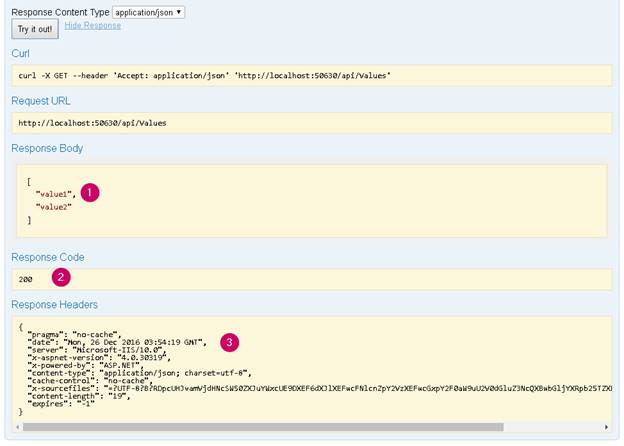Click the Request URL heading
This screenshot has height=446, width=624.
point(41,101)
